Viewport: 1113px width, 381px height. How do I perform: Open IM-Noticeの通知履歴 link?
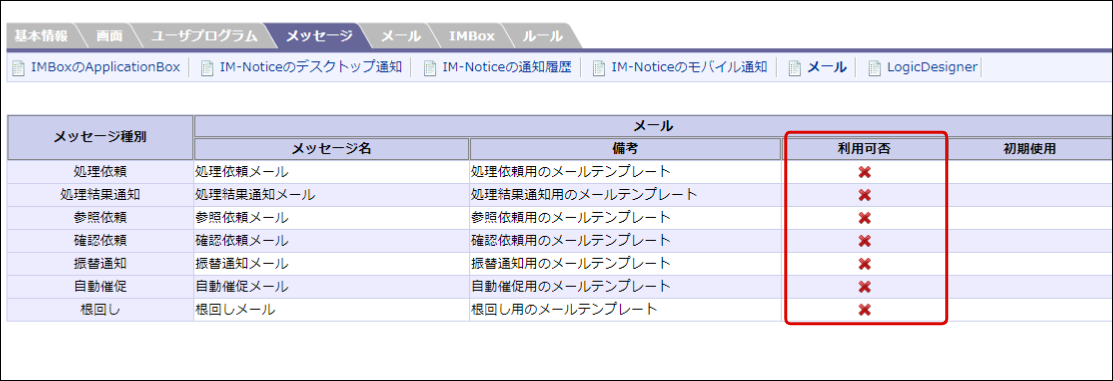tap(506, 67)
